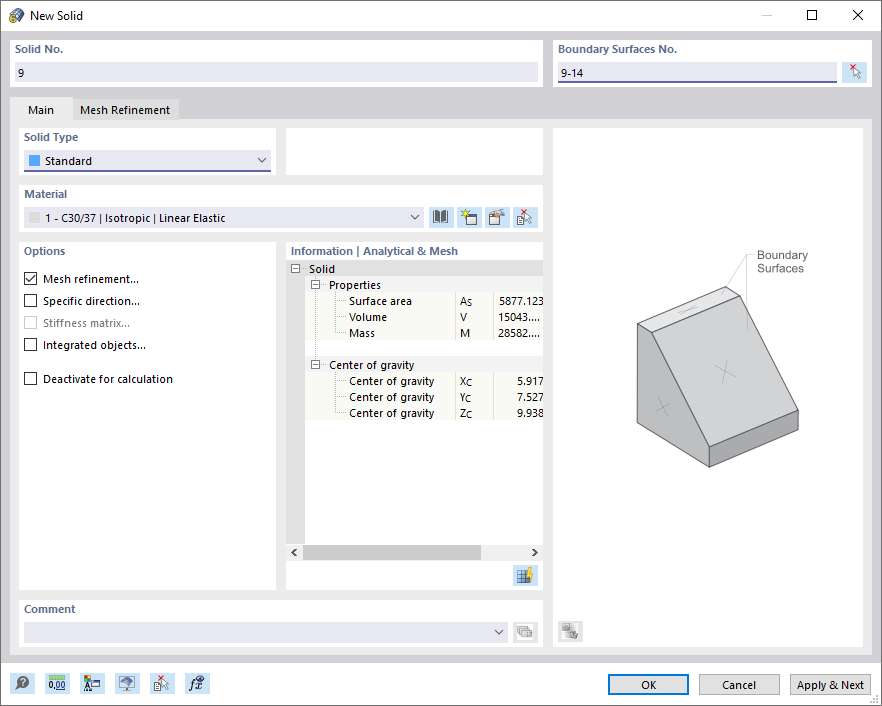Check Deactivate for calculation
Viewport: 882px width, 706px height.
point(29,379)
